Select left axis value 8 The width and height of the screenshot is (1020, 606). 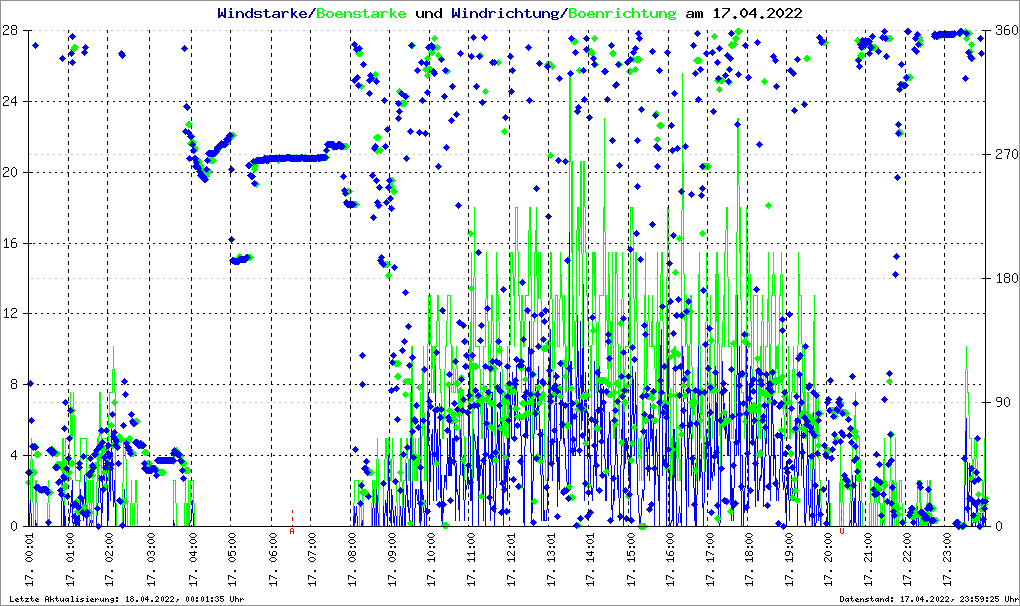(x=13, y=384)
